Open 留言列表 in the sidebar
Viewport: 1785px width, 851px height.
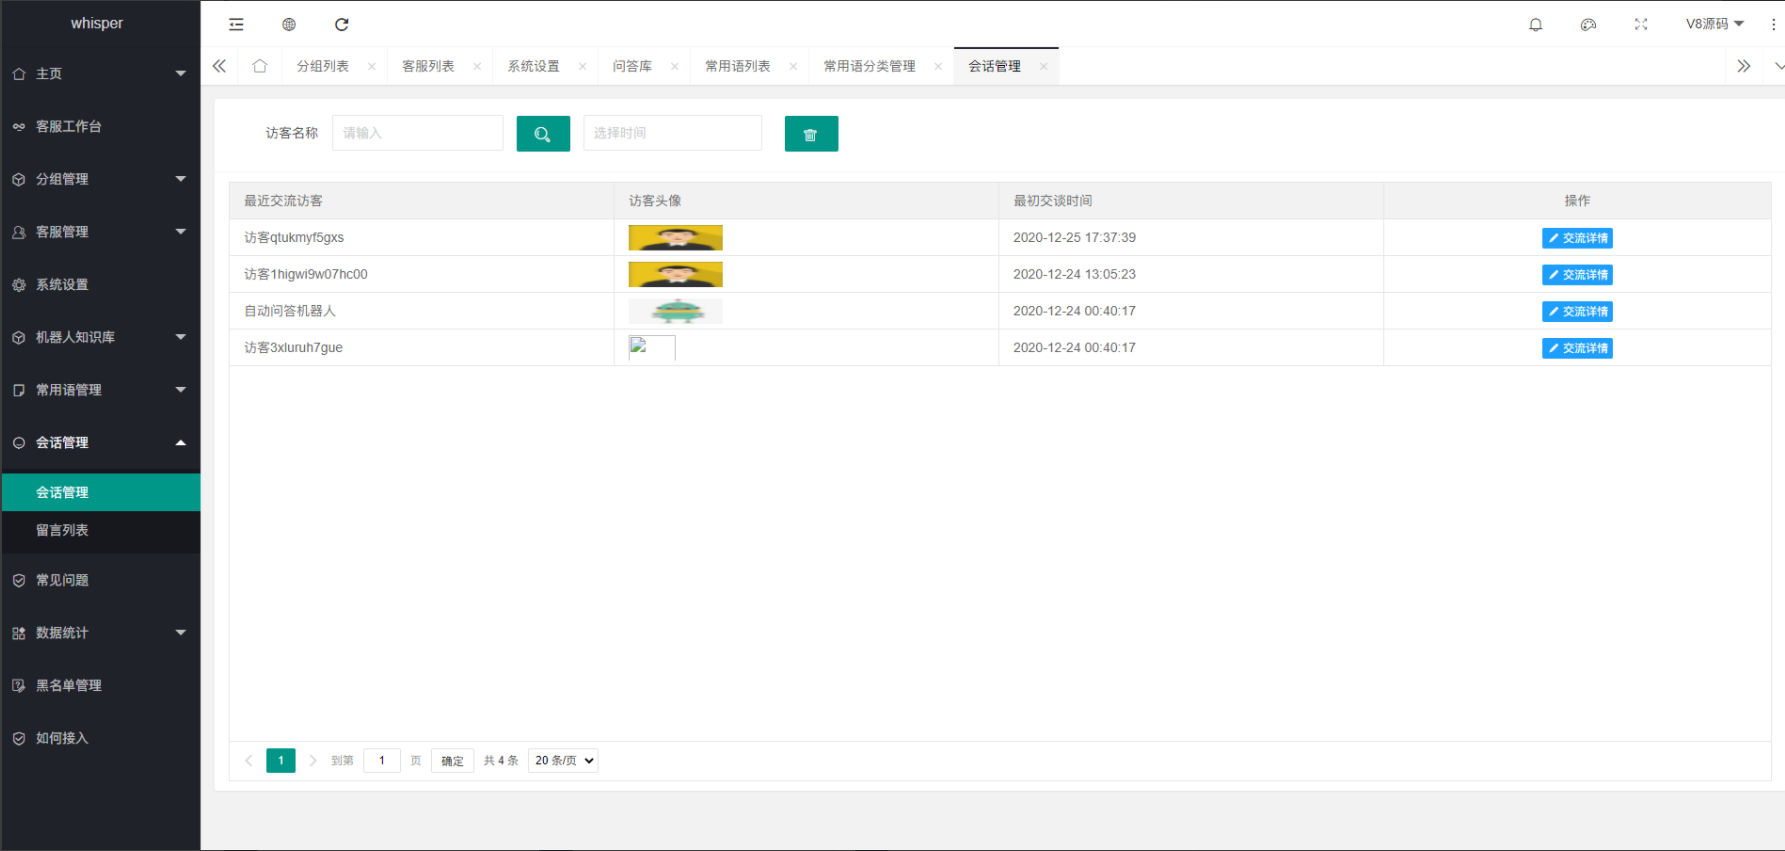coord(62,530)
